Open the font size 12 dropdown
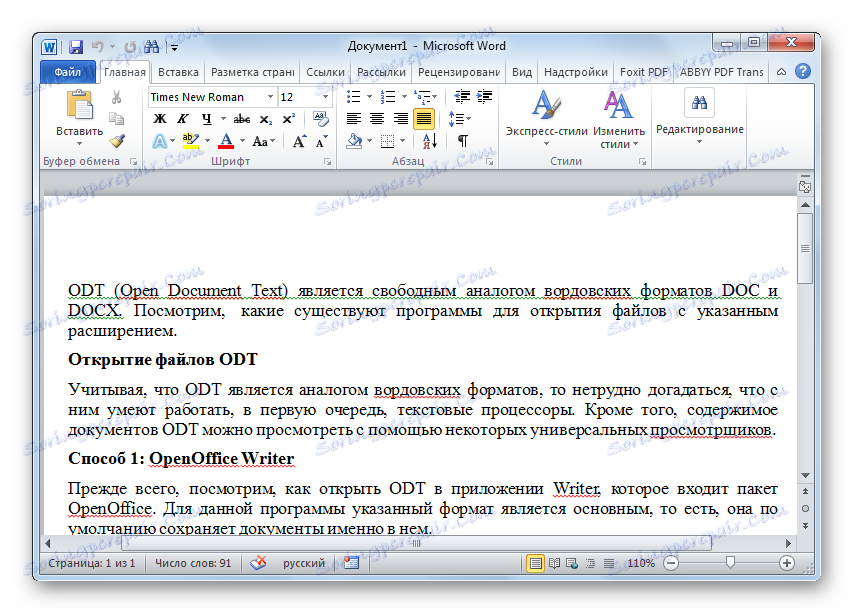854x614 pixels. coord(325,97)
